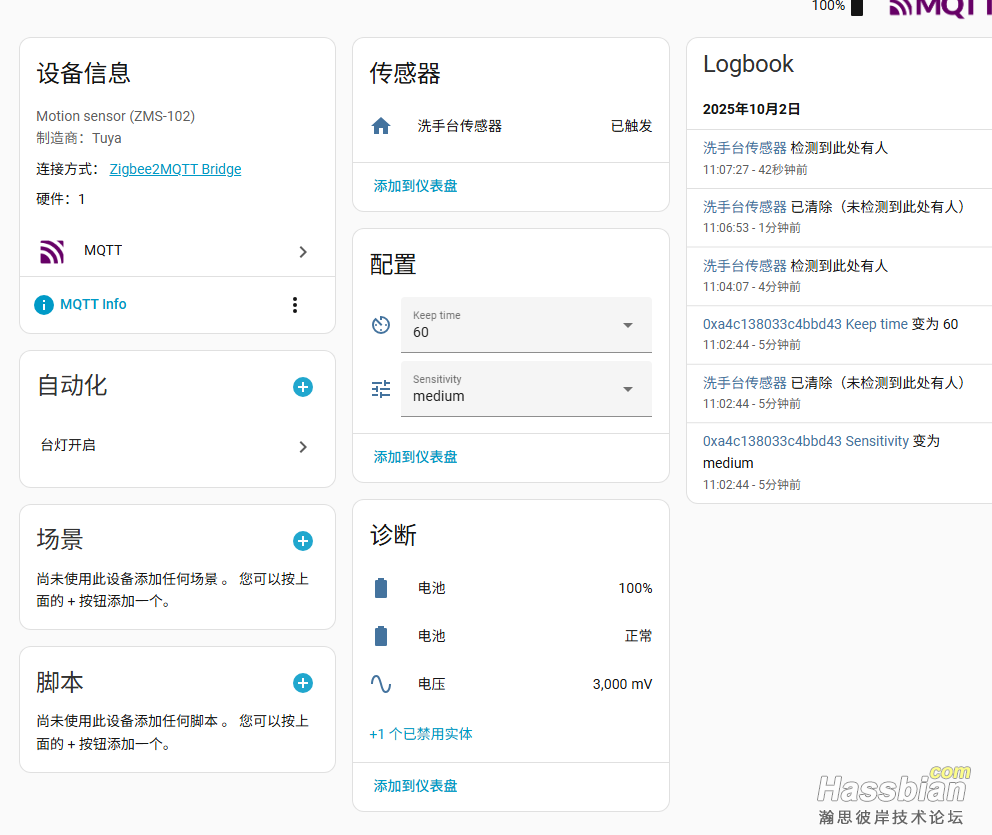This screenshot has height=835, width=992.
Task: Click the add automation plus icon
Action: pyautogui.click(x=303, y=387)
